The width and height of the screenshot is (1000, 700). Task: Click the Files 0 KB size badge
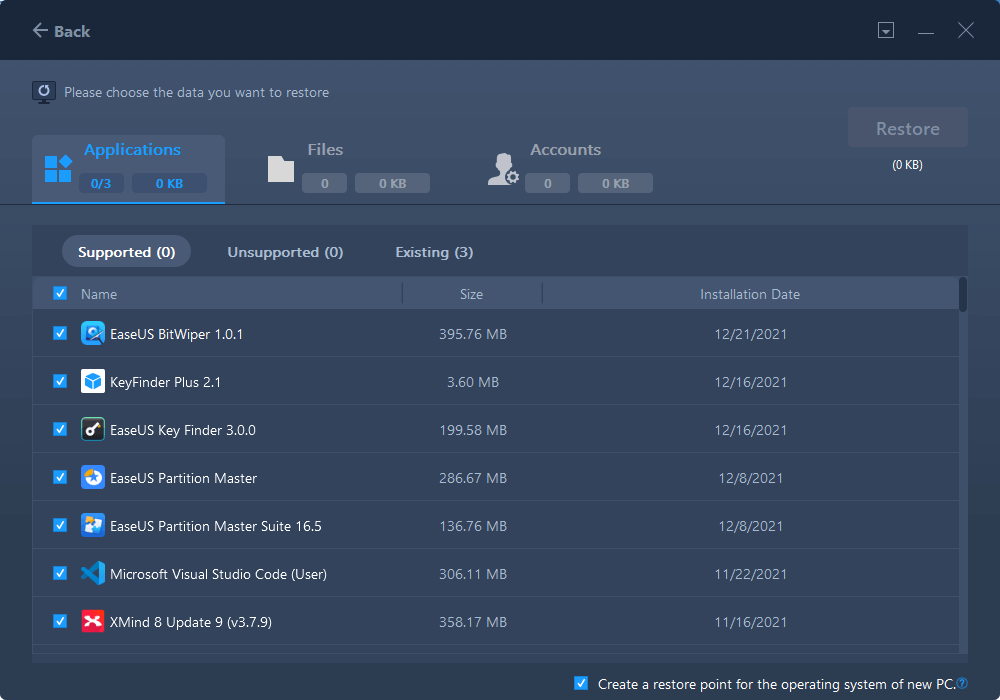click(392, 184)
